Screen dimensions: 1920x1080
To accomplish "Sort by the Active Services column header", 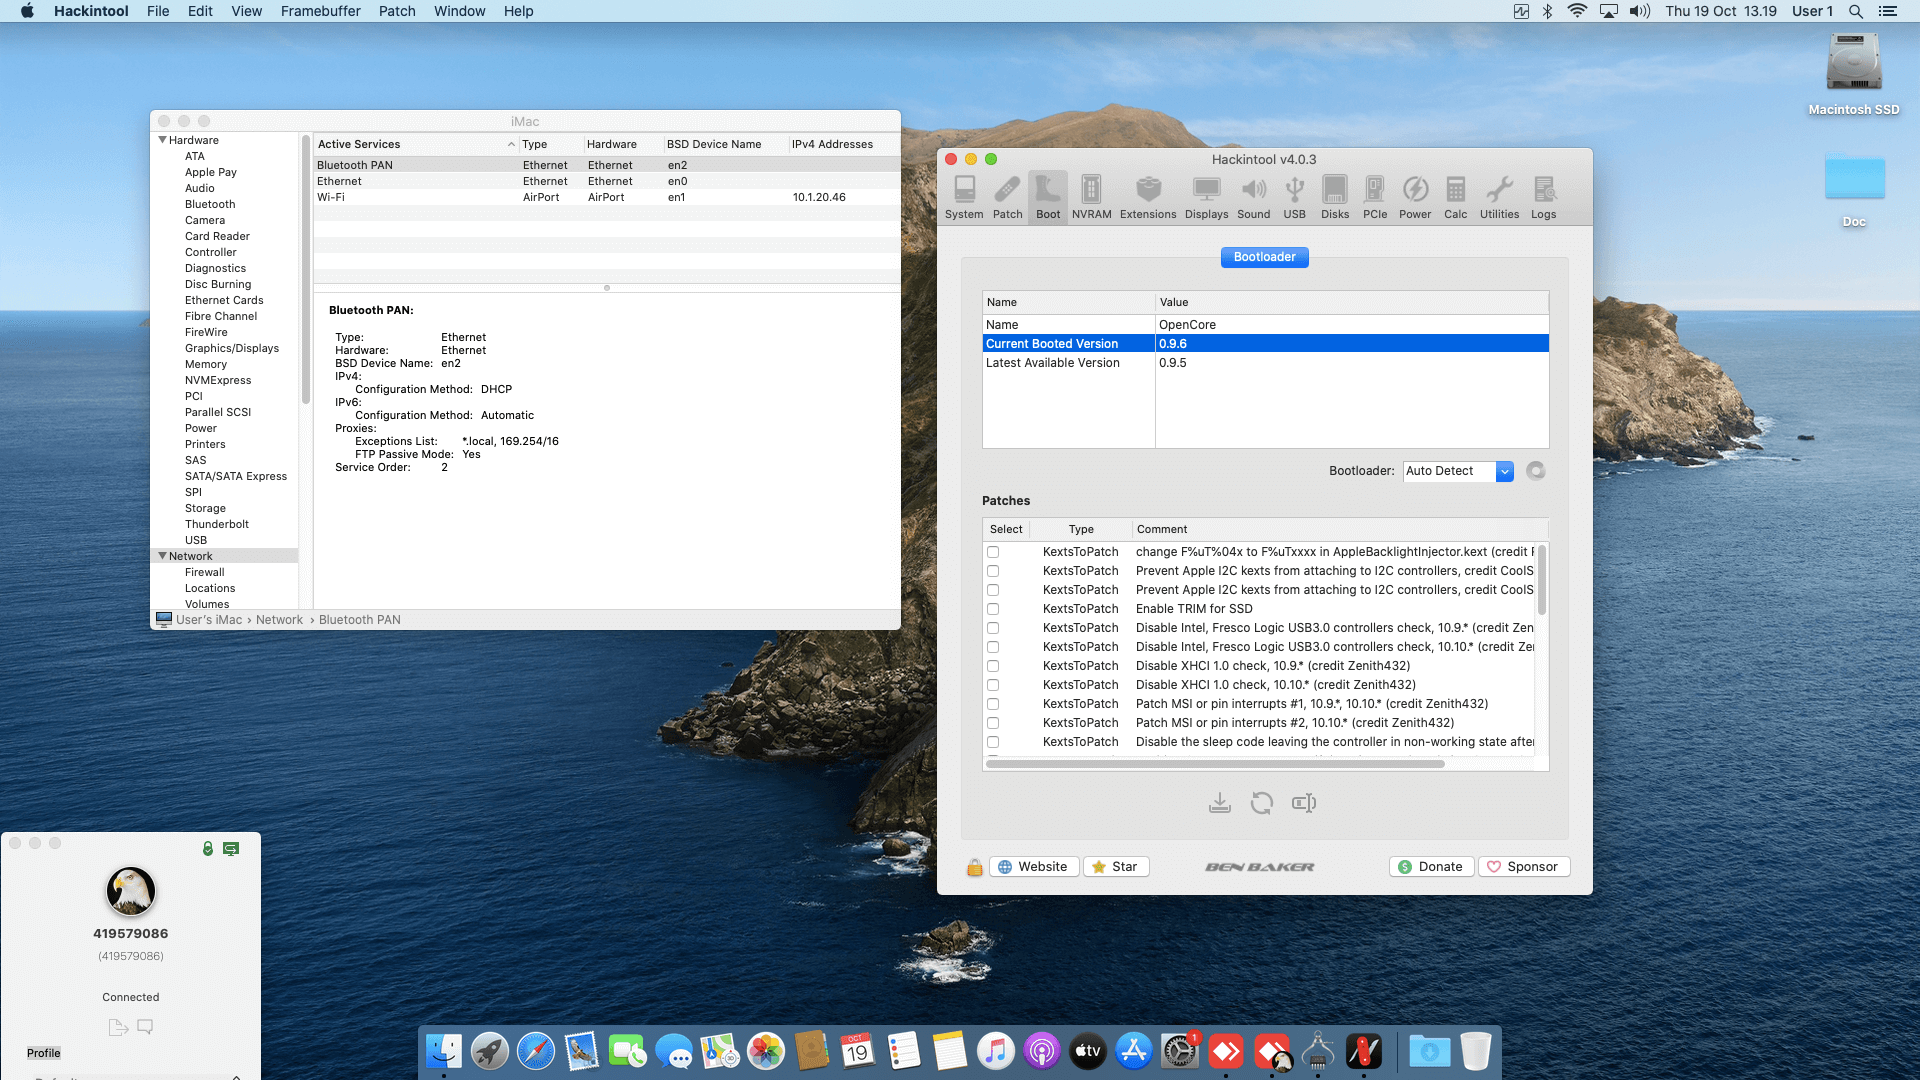I will coord(416,144).
